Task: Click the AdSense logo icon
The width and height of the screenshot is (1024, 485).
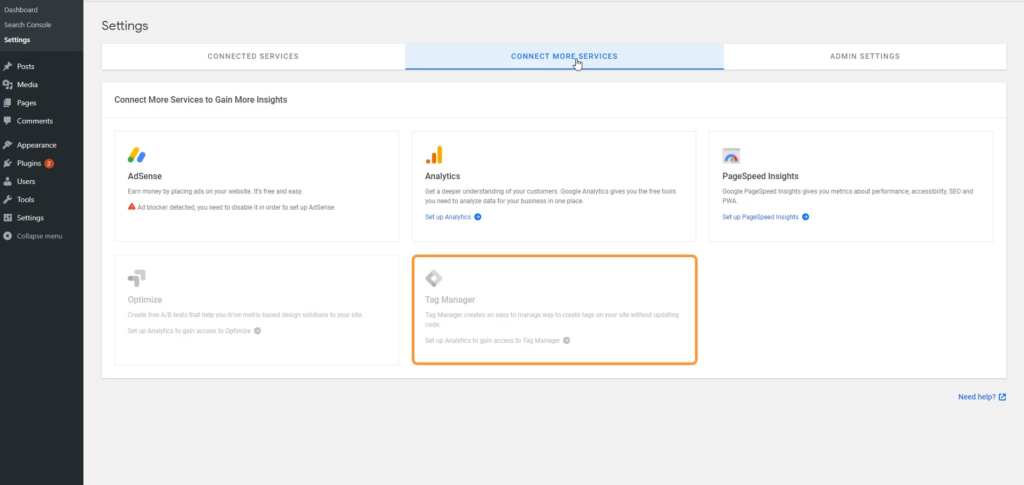Action: coord(137,155)
